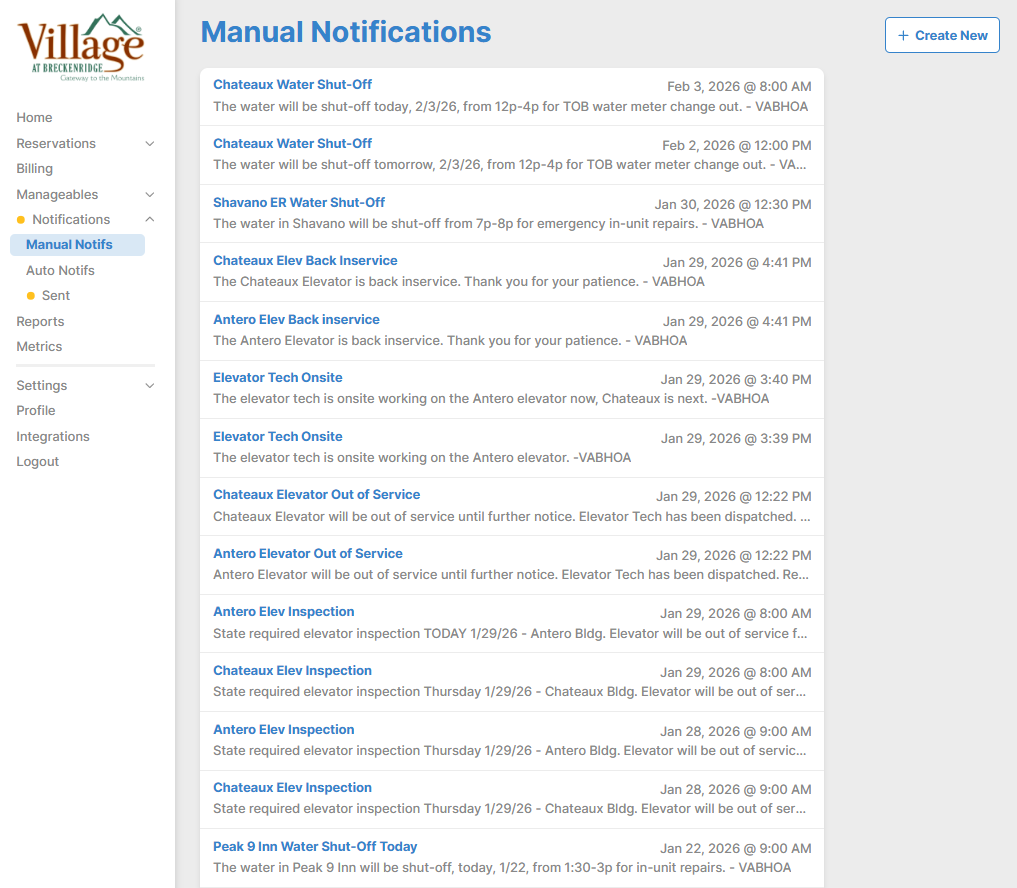Screen dimensions: 1017x888
Task: Click Logout in the sidebar
Action: 37,462
